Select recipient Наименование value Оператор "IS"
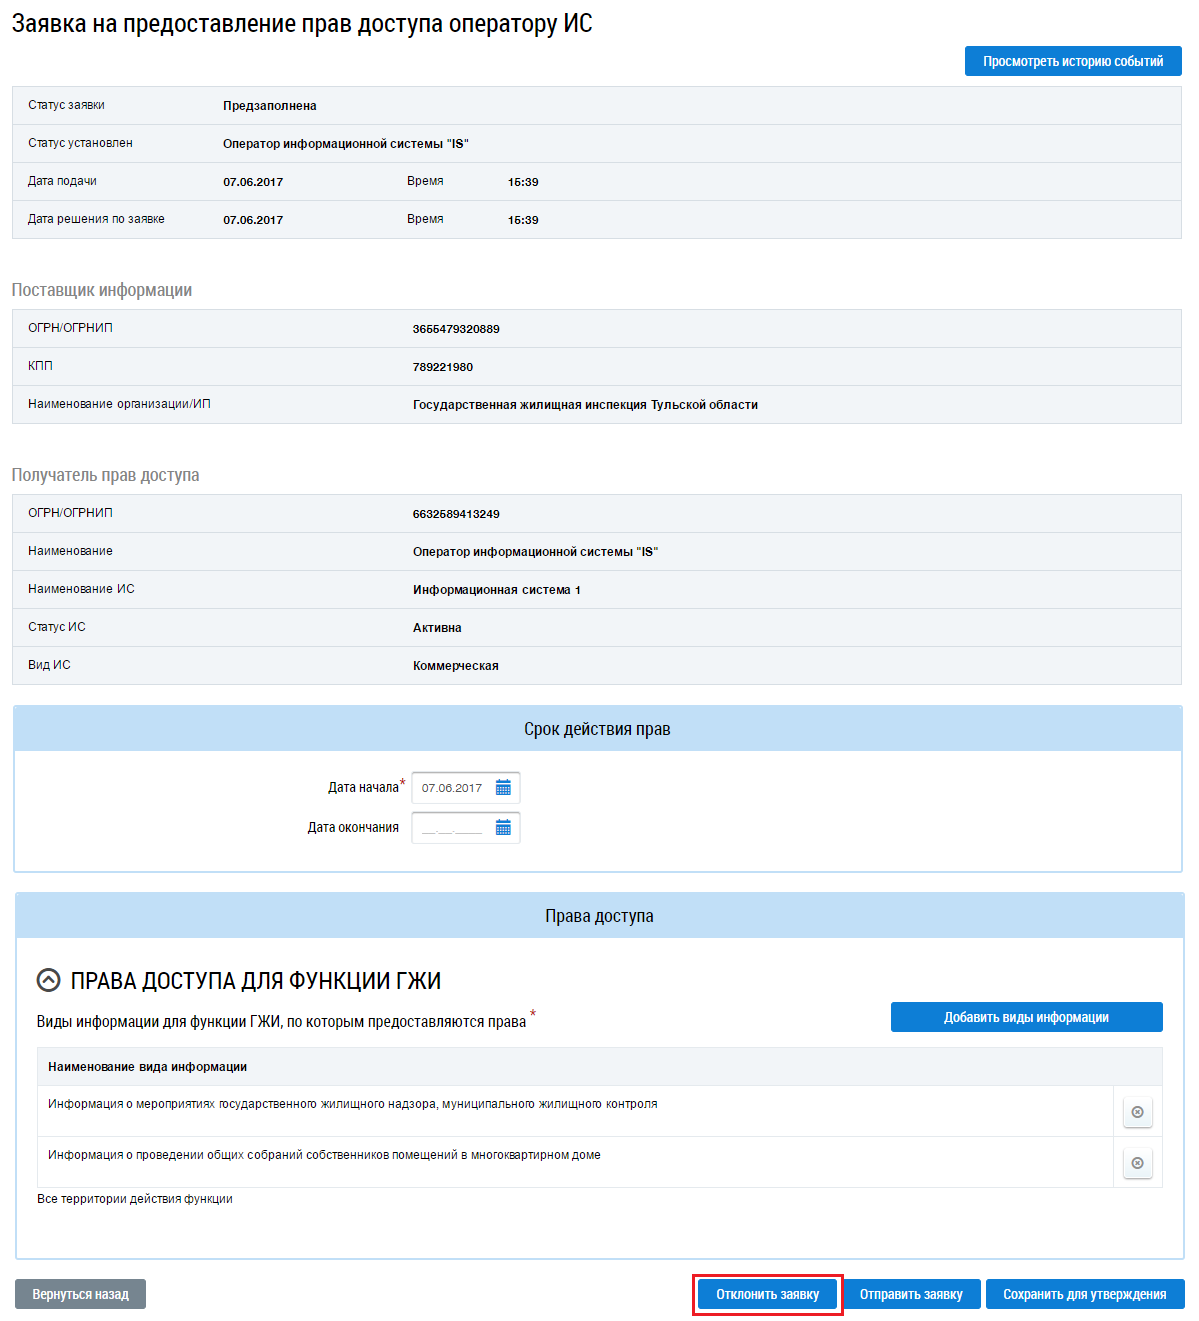The image size is (1199, 1321). [535, 552]
